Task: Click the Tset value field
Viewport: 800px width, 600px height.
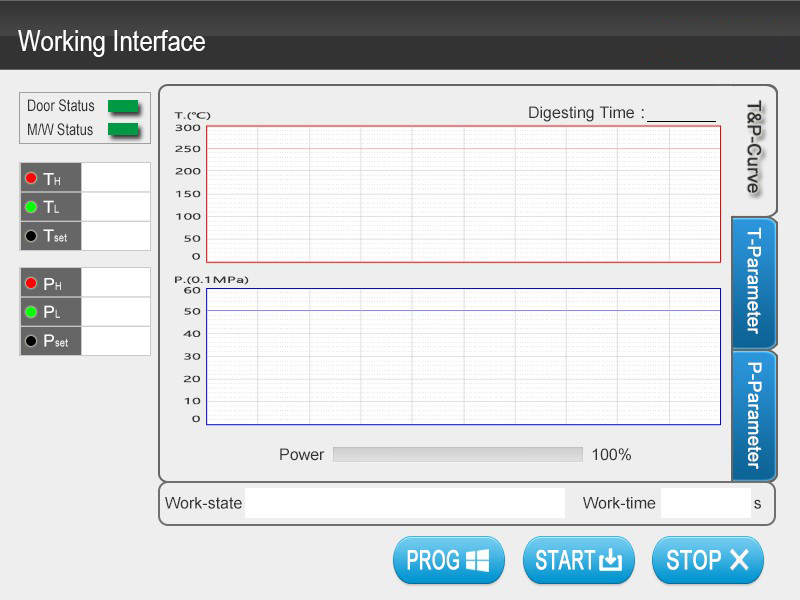Action: click(115, 236)
